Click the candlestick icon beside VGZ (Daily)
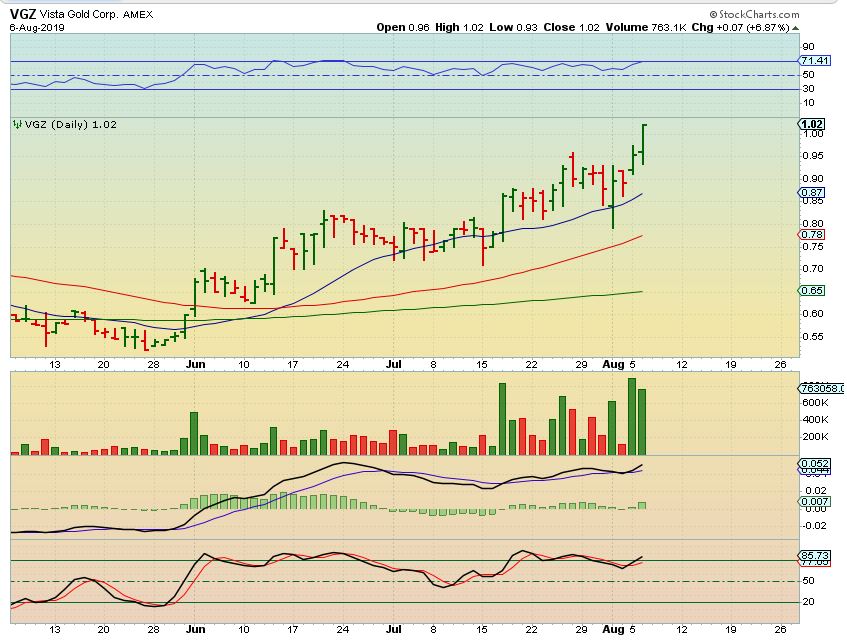847x641 pixels. tap(18, 125)
